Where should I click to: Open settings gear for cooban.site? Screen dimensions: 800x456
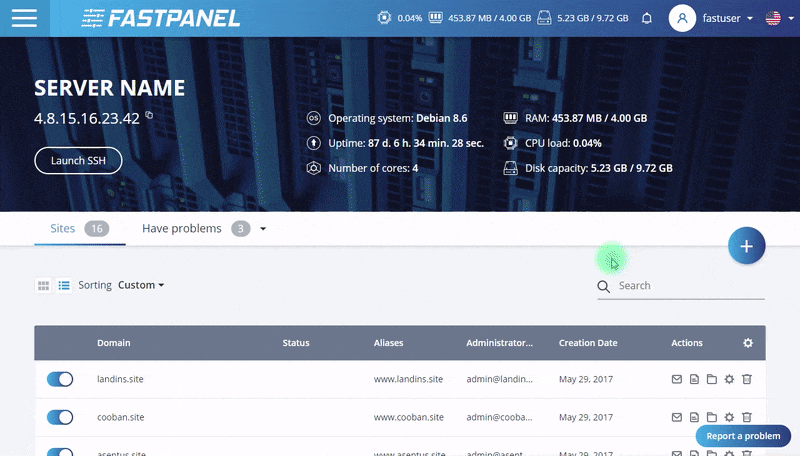pos(729,417)
